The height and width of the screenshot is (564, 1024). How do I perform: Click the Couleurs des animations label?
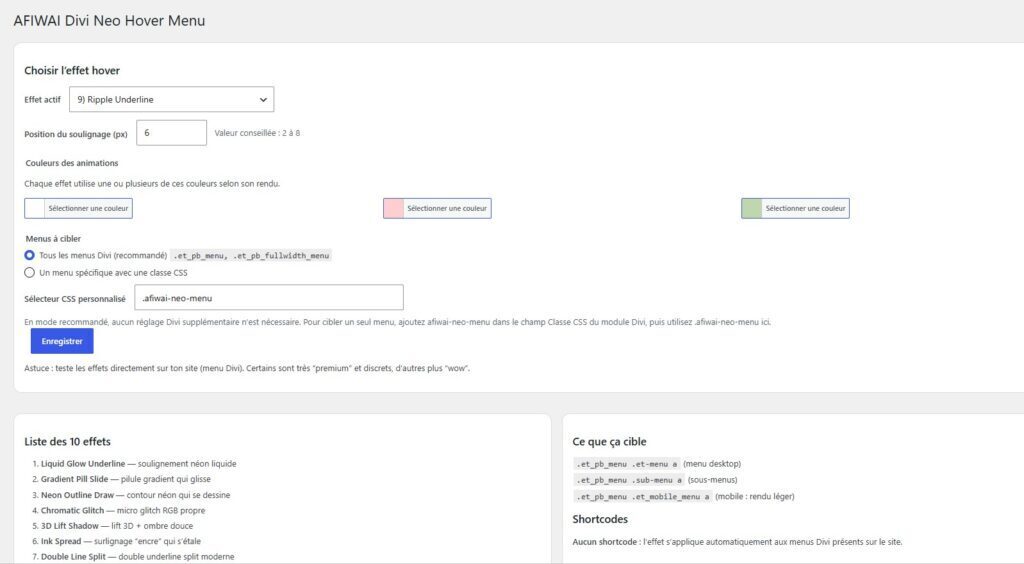click(x=72, y=163)
